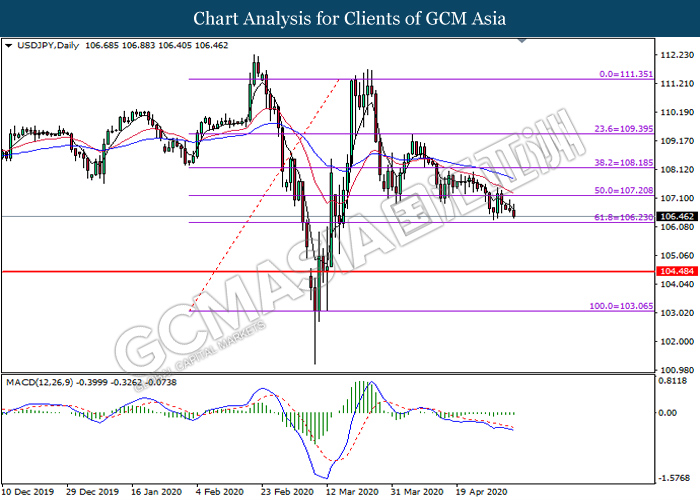Viewport: 700px width, 500px height.
Task: Click the Fibonacci label 0.0=111.351
Action: pyautogui.click(x=626, y=74)
